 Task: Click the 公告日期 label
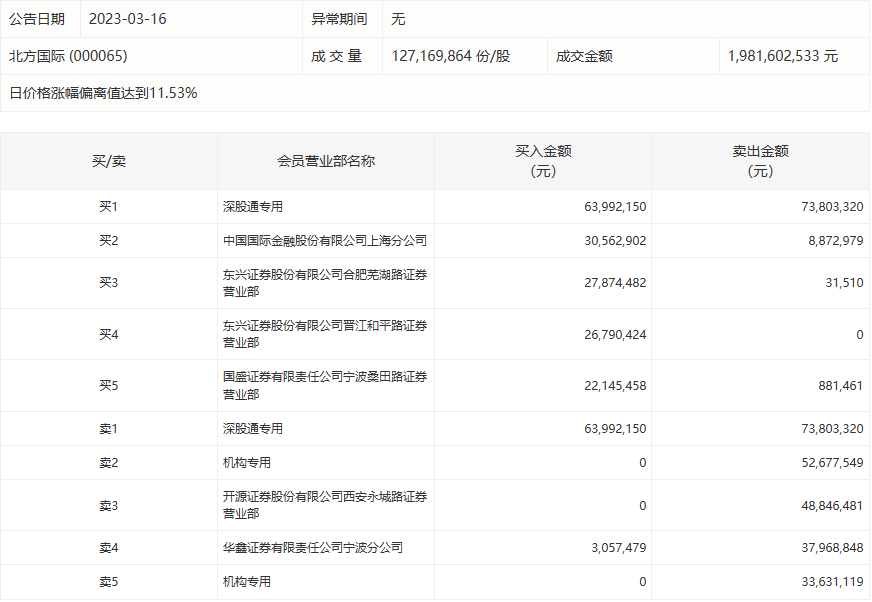click(37, 19)
